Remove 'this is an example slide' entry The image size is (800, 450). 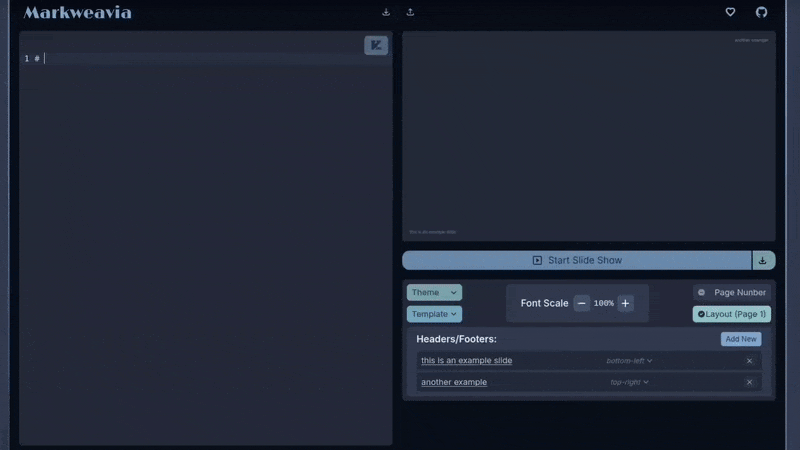(749, 361)
